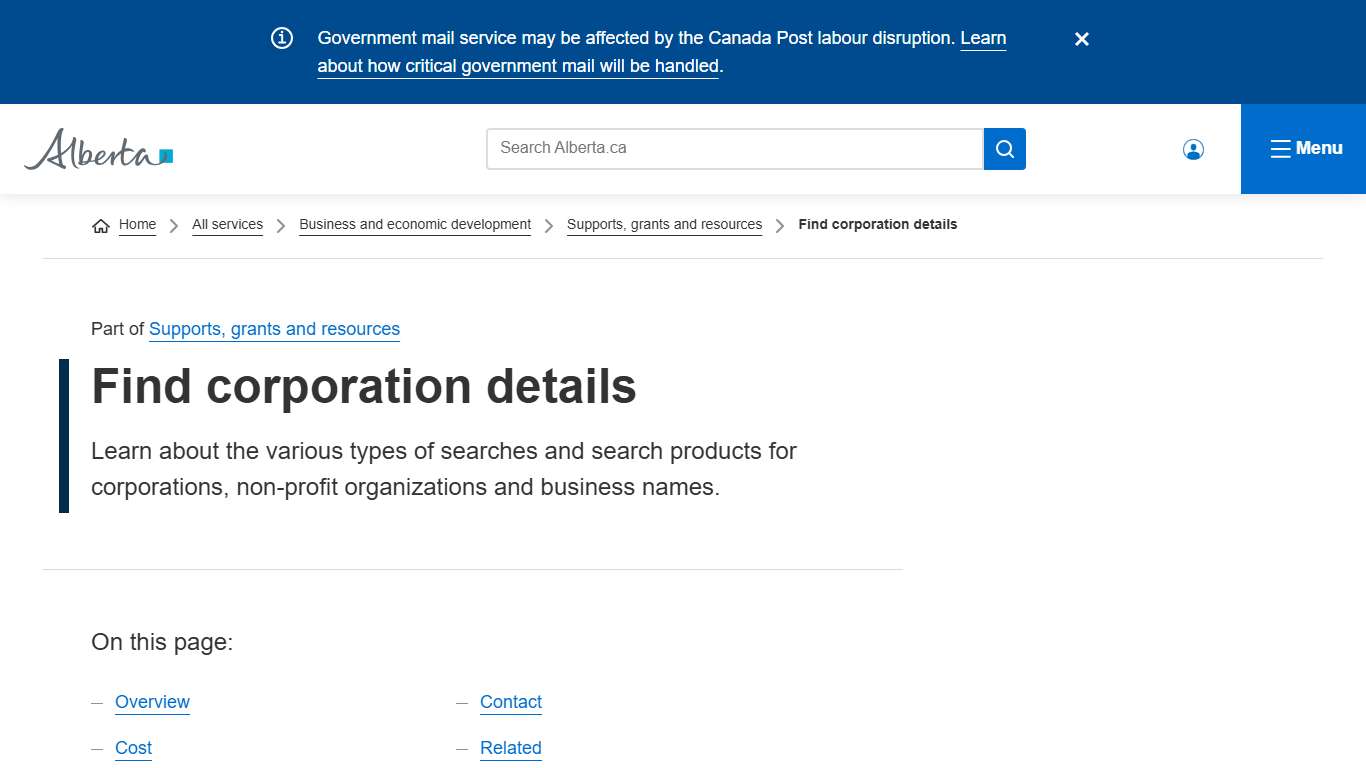The height and width of the screenshot is (768, 1366).
Task: Dismiss the Canada Post alert banner
Action: click(x=1081, y=39)
